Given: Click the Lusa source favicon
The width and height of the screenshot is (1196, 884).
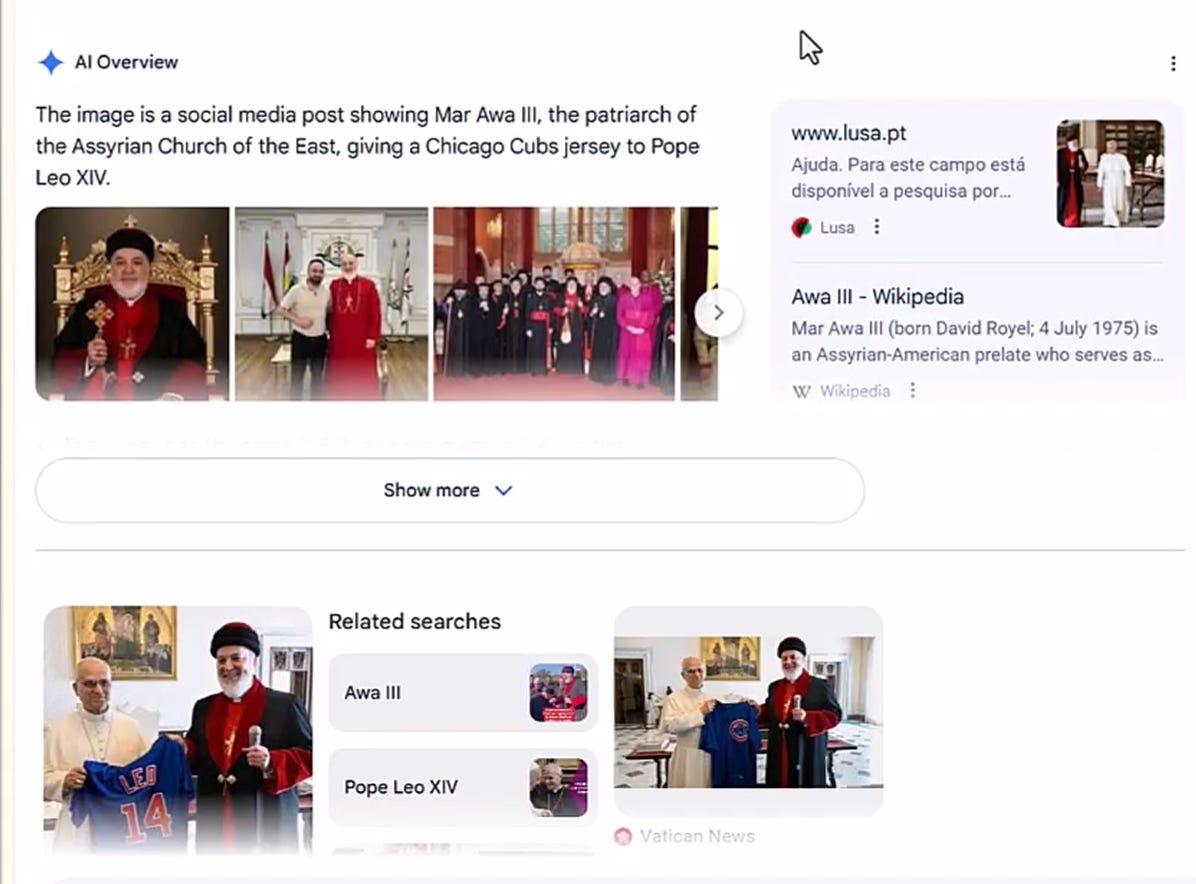Looking at the screenshot, I should (x=802, y=227).
